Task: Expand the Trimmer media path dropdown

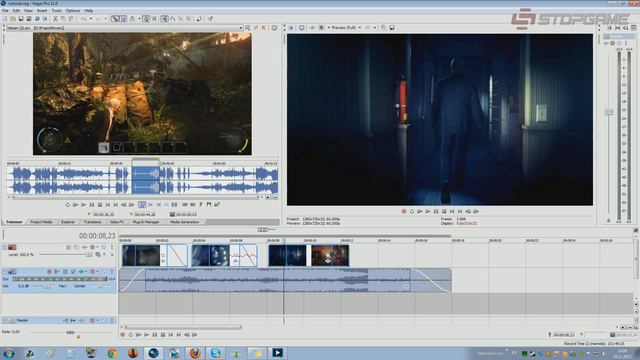Action: coord(241,28)
